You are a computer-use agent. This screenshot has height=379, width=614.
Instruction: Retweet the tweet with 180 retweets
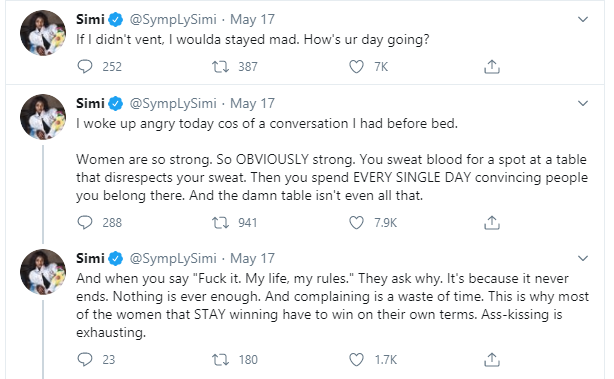tap(220, 359)
